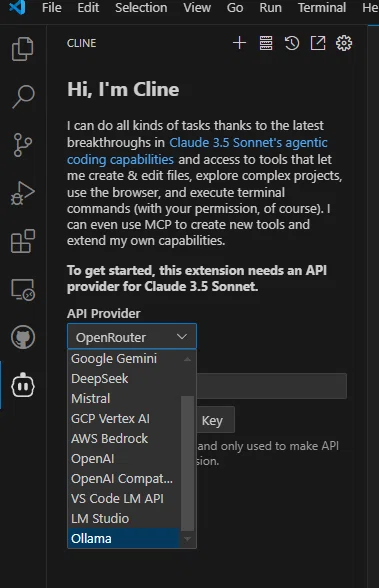Open the Run and Debug view
The width and height of the screenshot is (379, 588).
tap(23, 193)
